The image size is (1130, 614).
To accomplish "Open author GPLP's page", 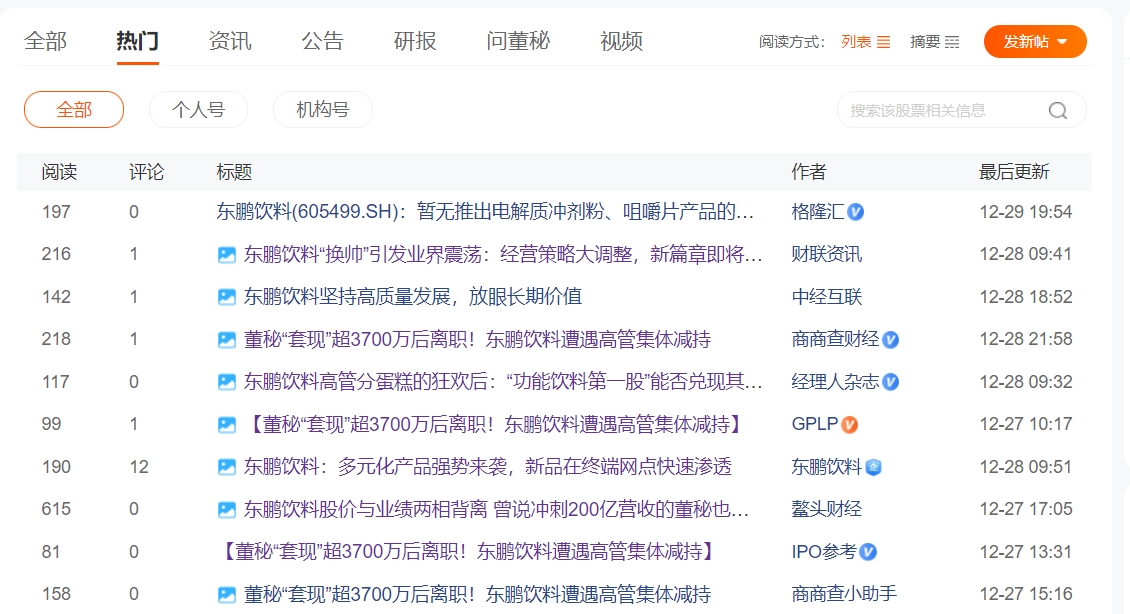I will point(815,424).
